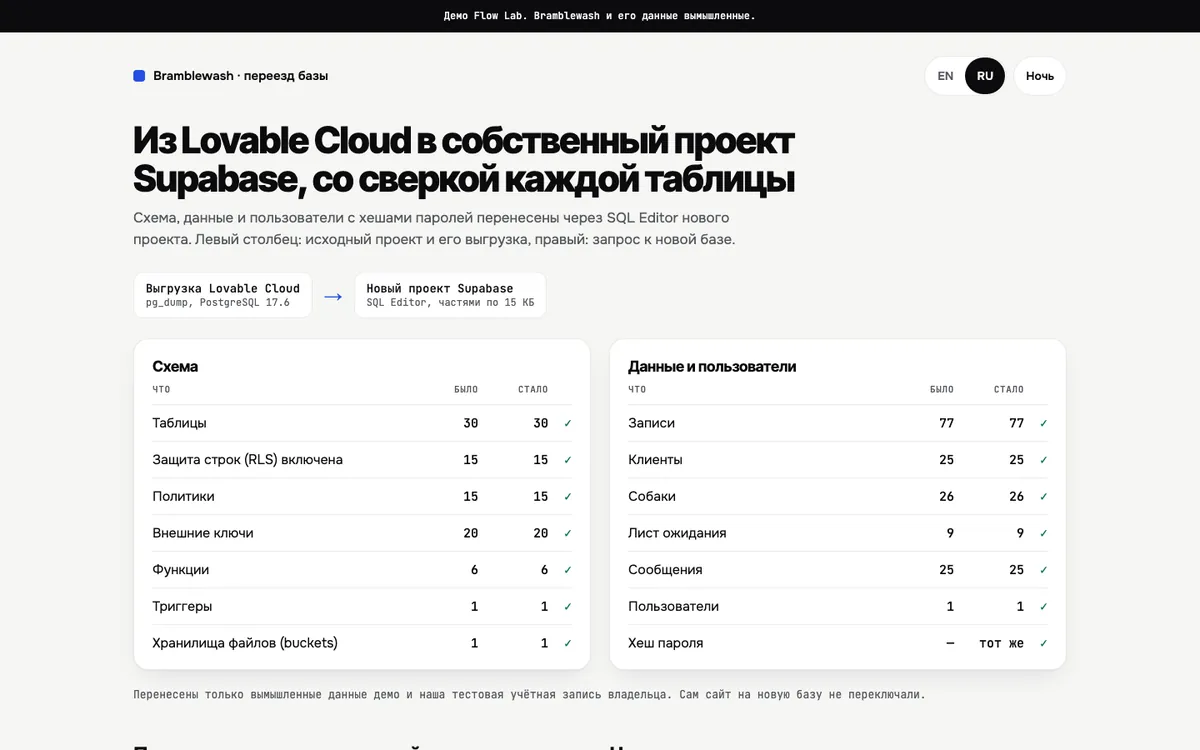Click the green checkmark in the Политики row
The image size is (1200, 750).
tap(568, 496)
